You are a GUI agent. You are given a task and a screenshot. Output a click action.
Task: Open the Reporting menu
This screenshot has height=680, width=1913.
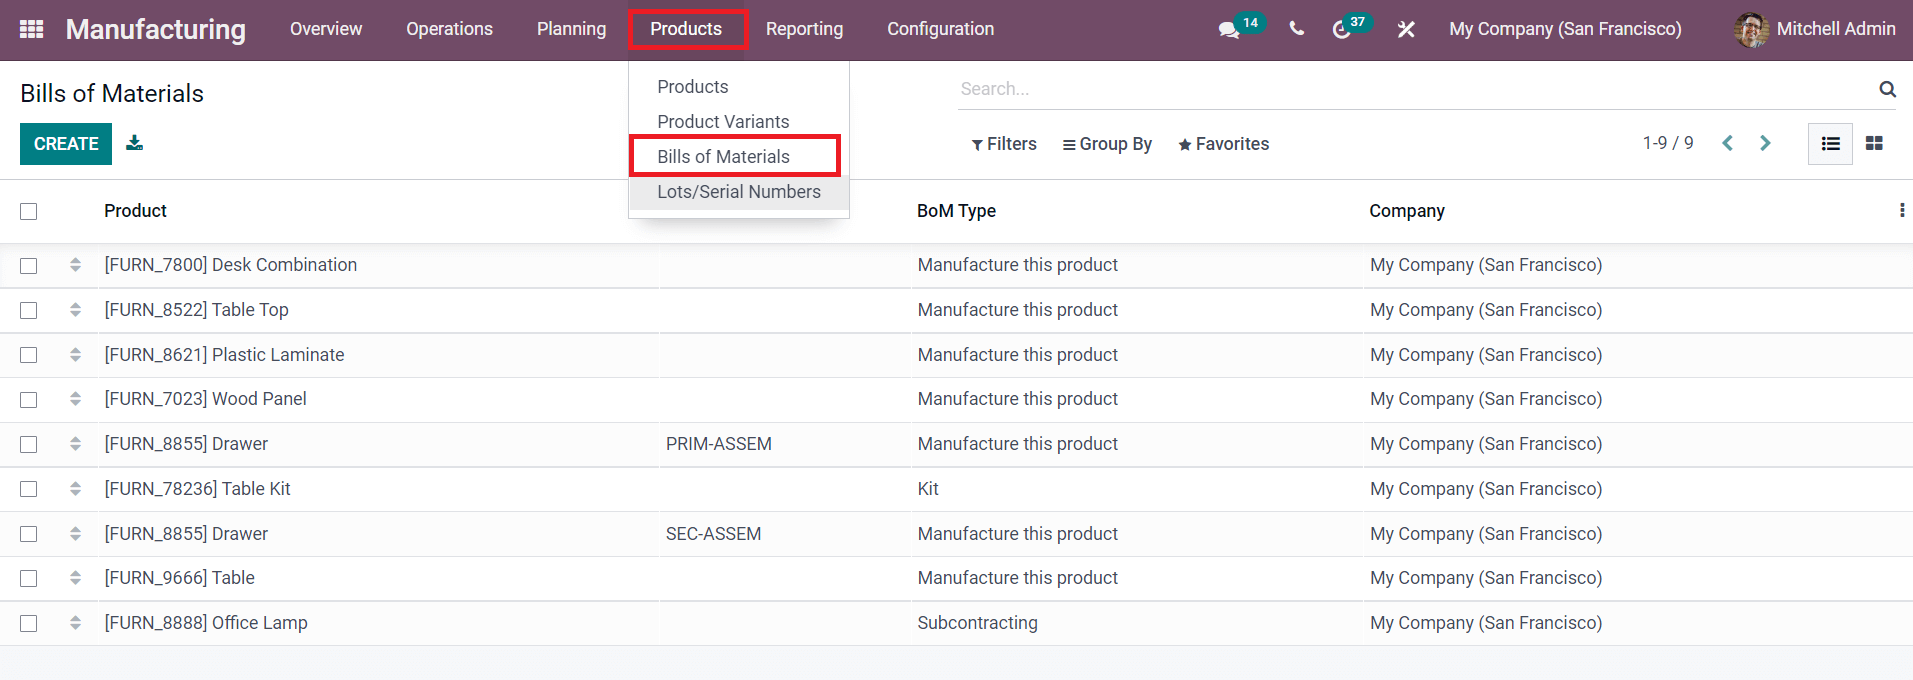point(804,29)
